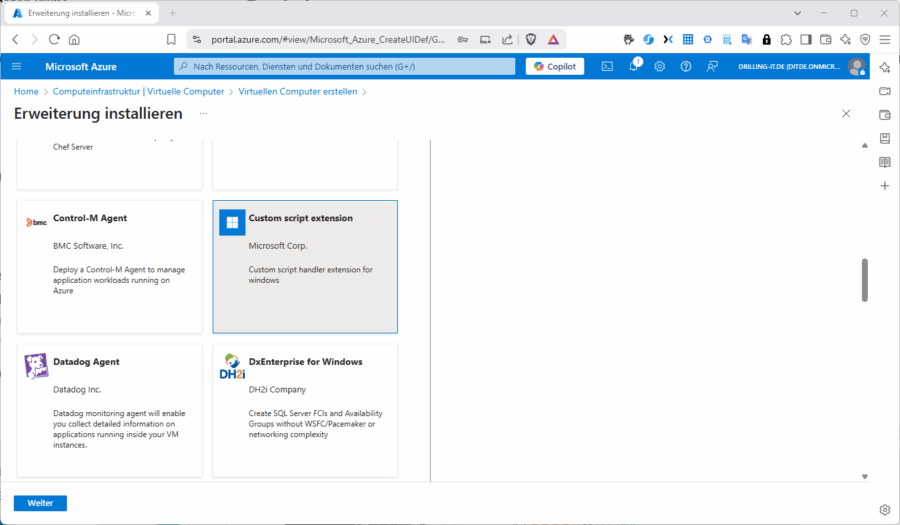The height and width of the screenshot is (525, 900).
Task: Launch Copilot from the Azure header
Action: tap(554, 67)
